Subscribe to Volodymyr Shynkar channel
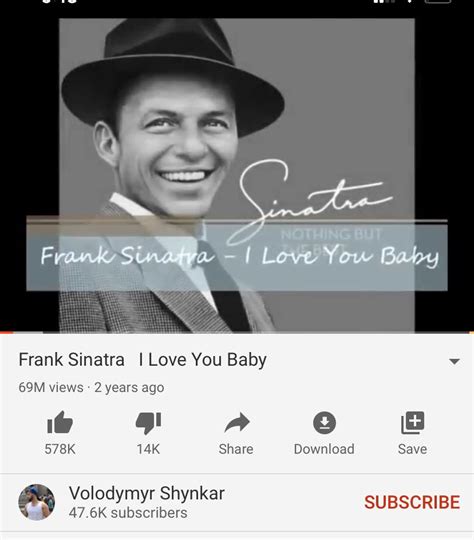 point(412,502)
